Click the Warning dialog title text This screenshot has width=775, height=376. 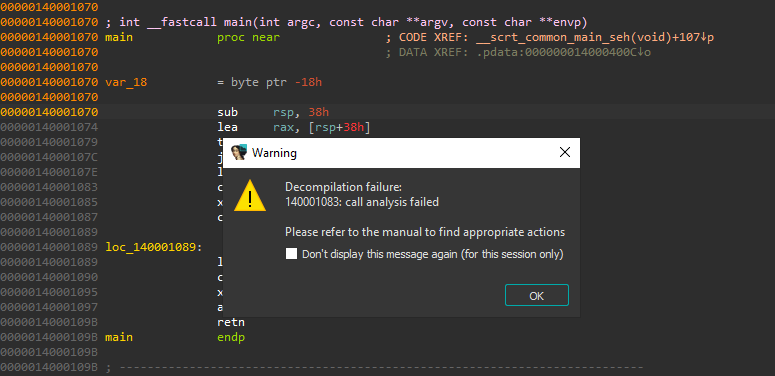click(274, 153)
